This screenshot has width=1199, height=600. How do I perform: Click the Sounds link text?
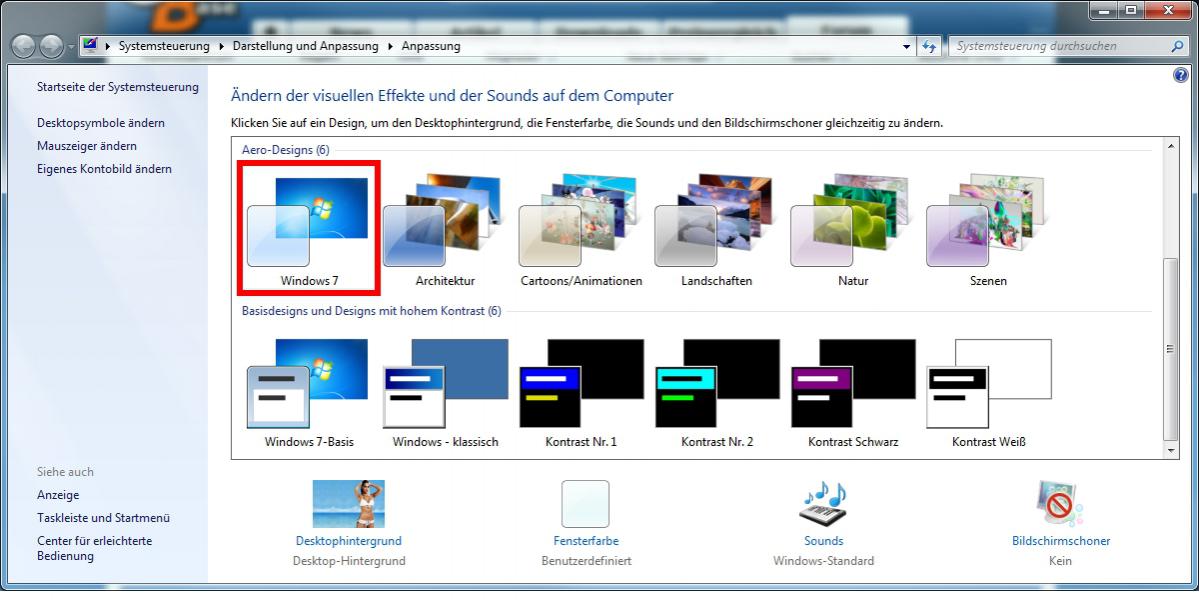tap(824, 540)
